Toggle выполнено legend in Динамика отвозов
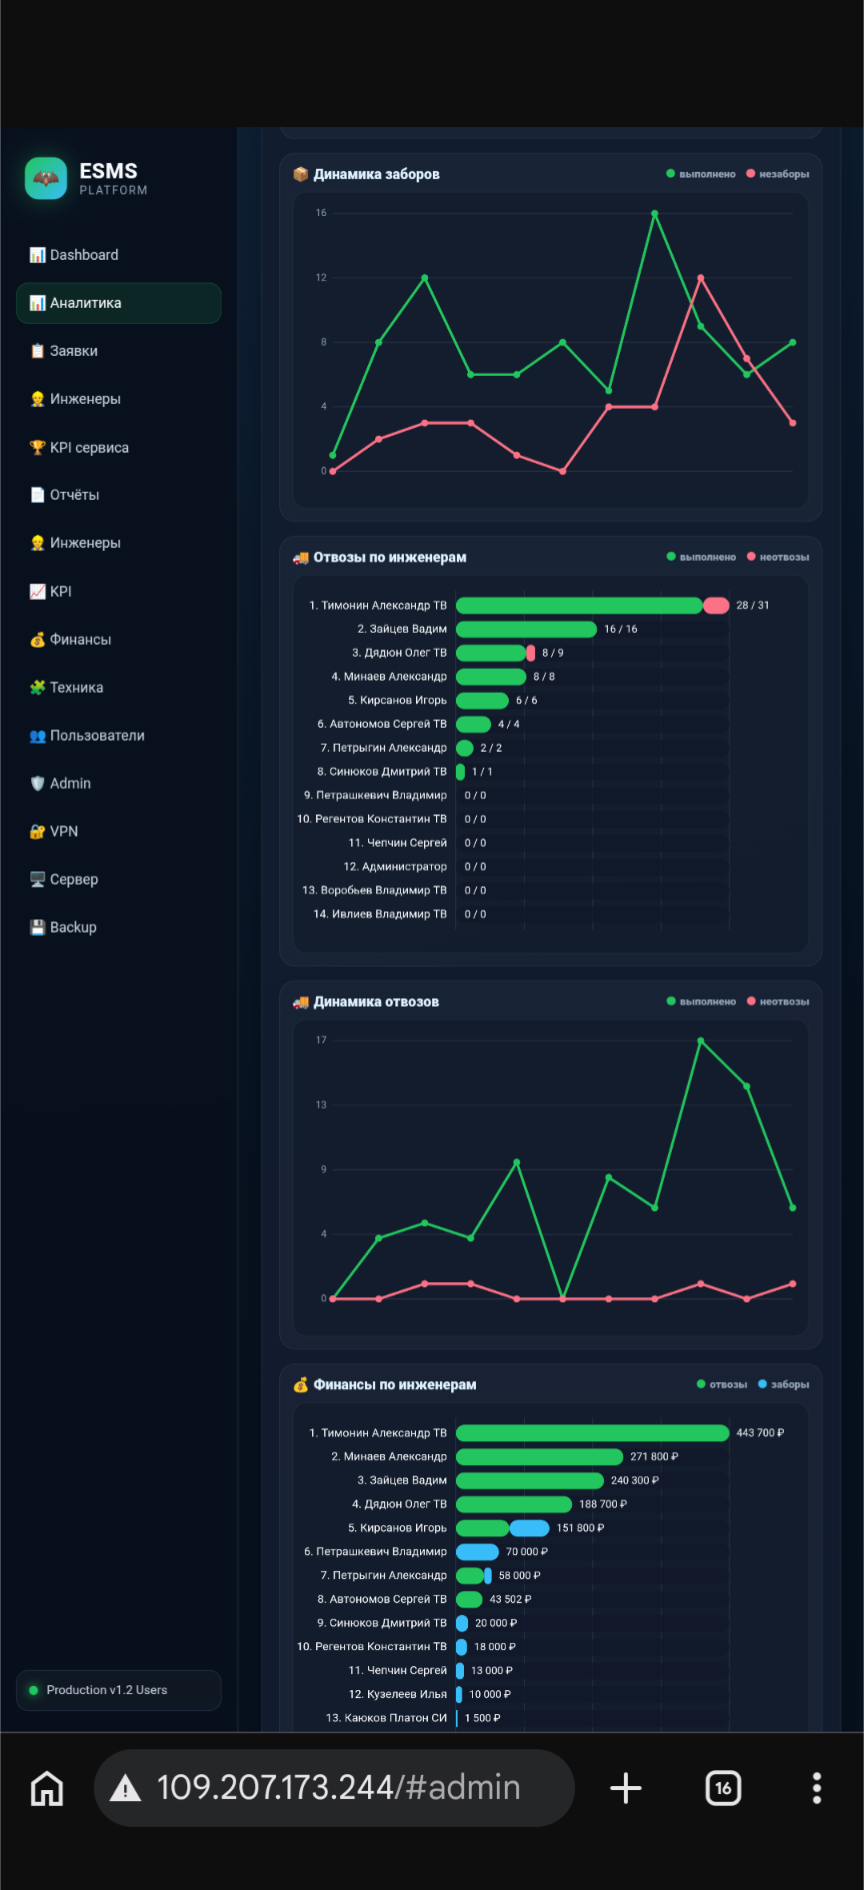 point(701,1001)
